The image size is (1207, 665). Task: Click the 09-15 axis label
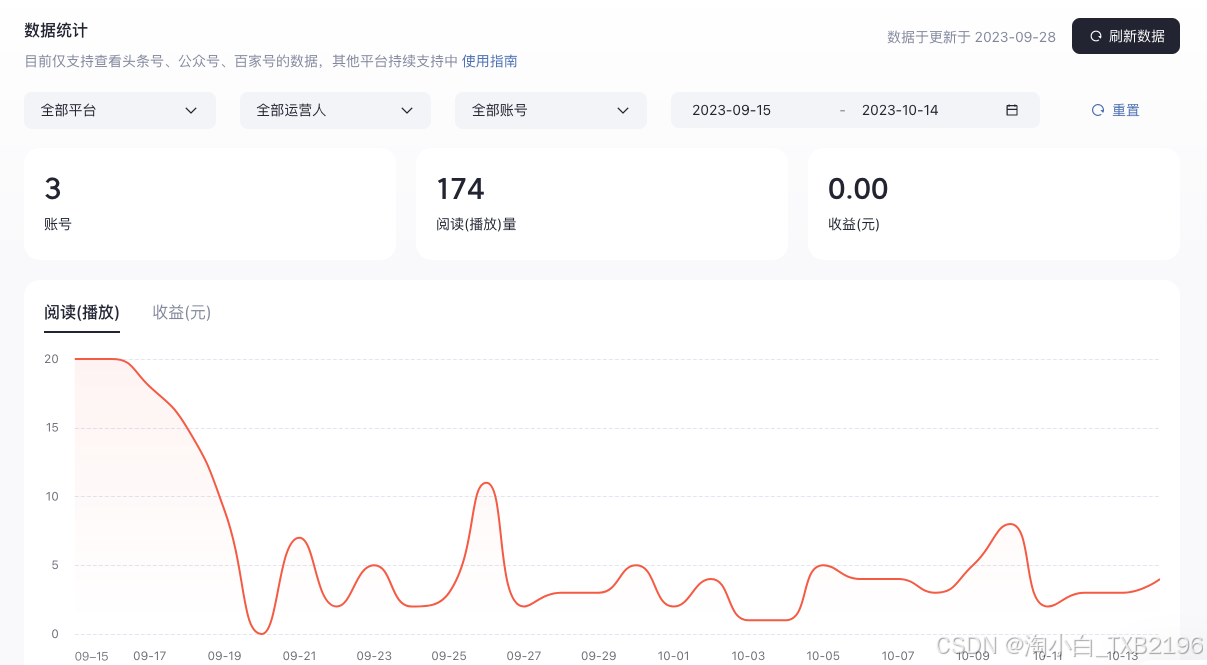[92, 656]
